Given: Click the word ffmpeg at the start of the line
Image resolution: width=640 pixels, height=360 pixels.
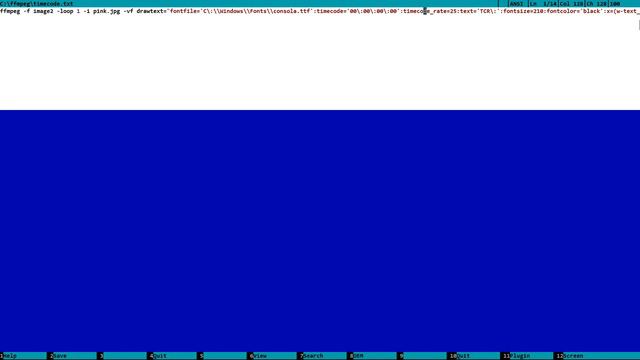Looking at the screenshot, I should tap(10, 11).
